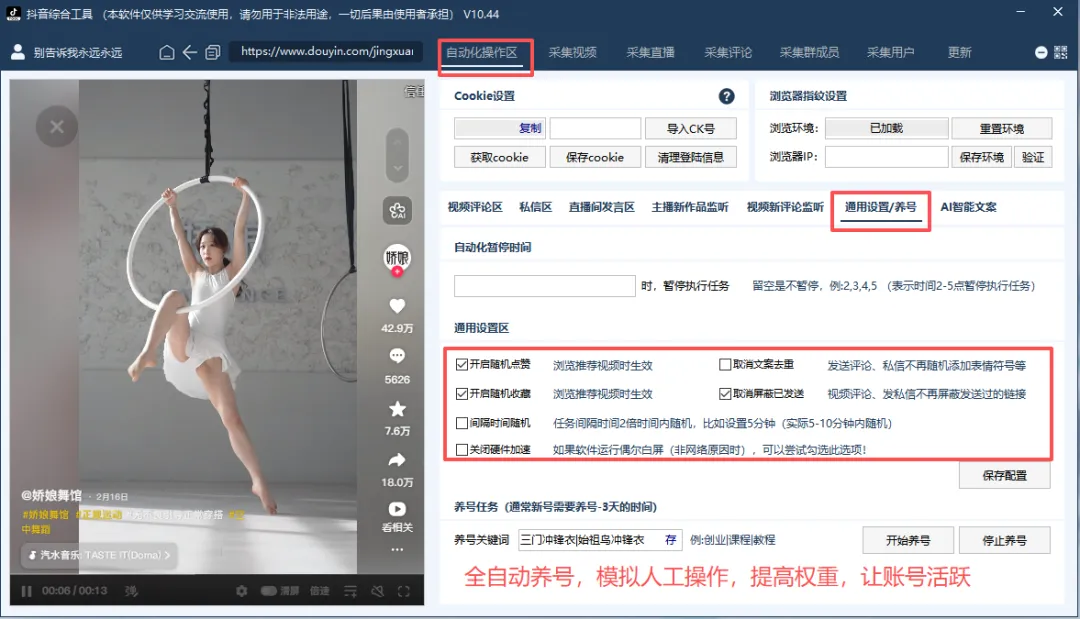Viewport: 1080px width, 619px height.
Task: Click 开始养号 to start account nurturing
Action: click(x=907, y=540)
